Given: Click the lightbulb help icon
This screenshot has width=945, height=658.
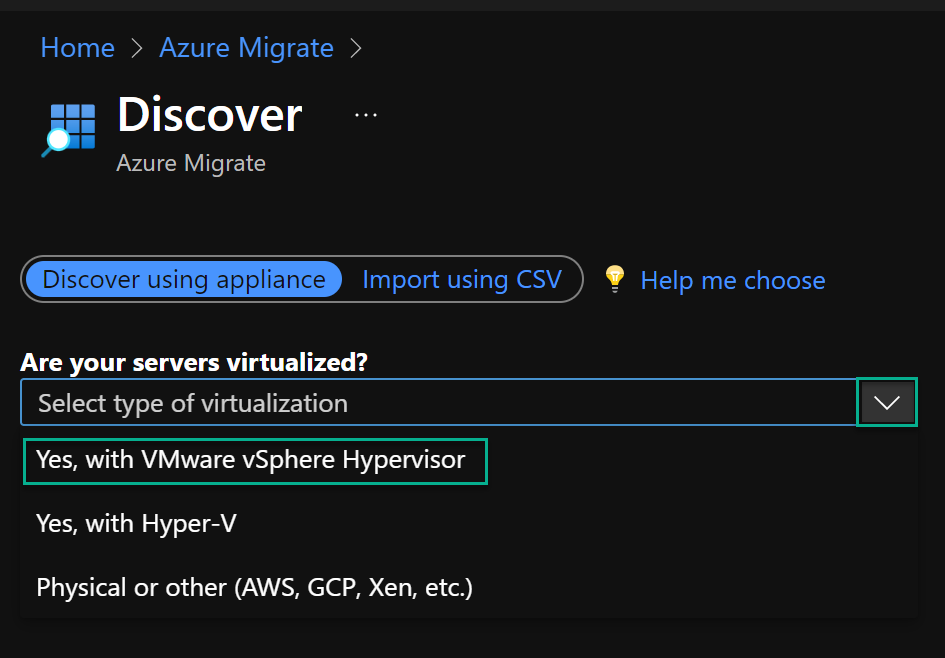Looking at the screenshot, I should pos(615,280).
